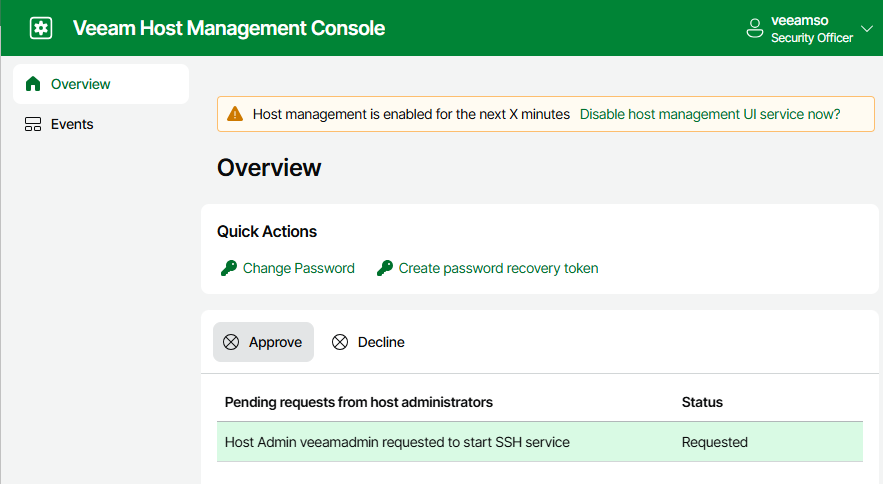The height and width of the screenshot is (484, 883).
Task: Click key icon beside recovery token
Action: pyautogui.click(x=385, y=268)
